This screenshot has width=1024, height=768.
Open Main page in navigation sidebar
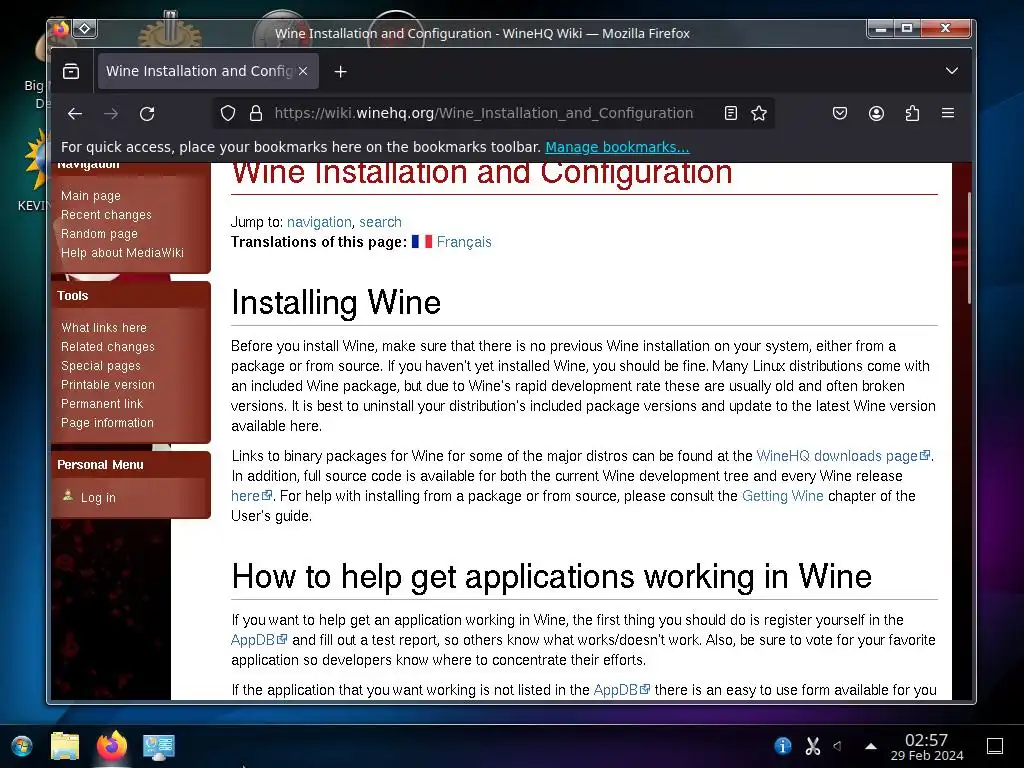(x=91, y=195)
